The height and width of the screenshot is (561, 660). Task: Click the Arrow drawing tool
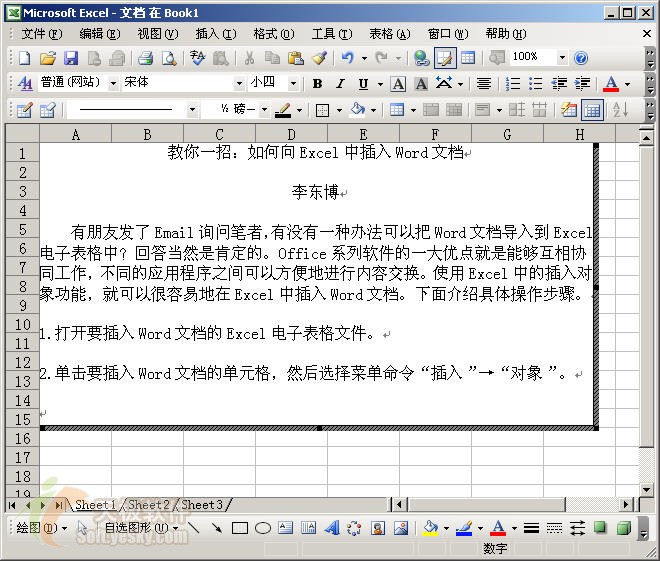coord(217,528)
